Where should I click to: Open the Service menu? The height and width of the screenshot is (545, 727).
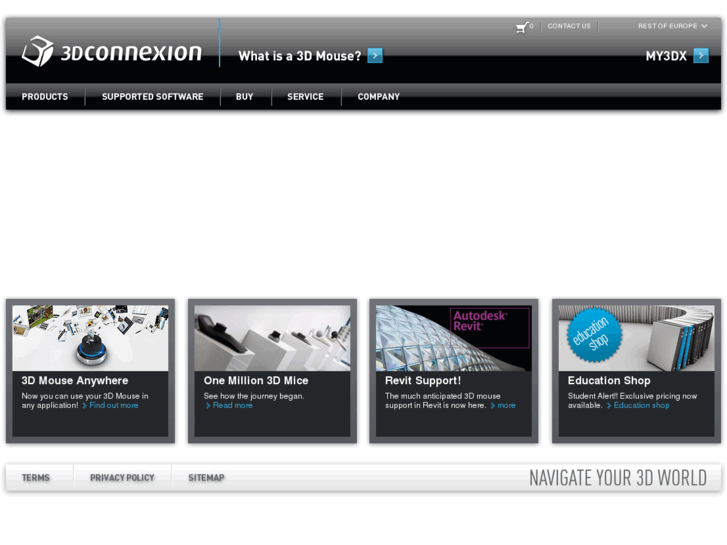click(x=305, y=96)
